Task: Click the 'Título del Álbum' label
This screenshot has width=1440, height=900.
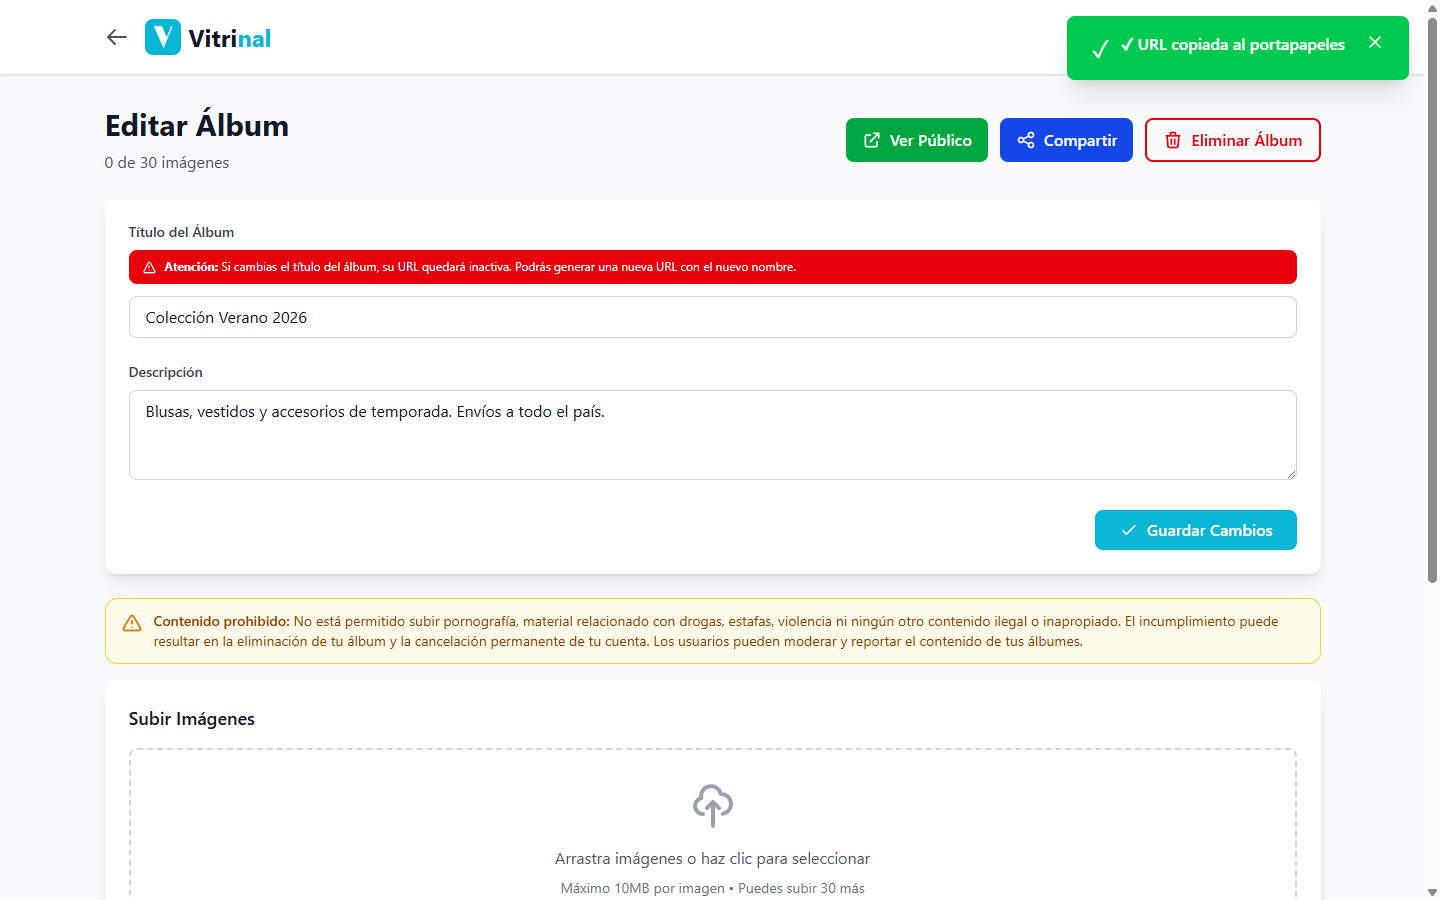Action: 182,232
